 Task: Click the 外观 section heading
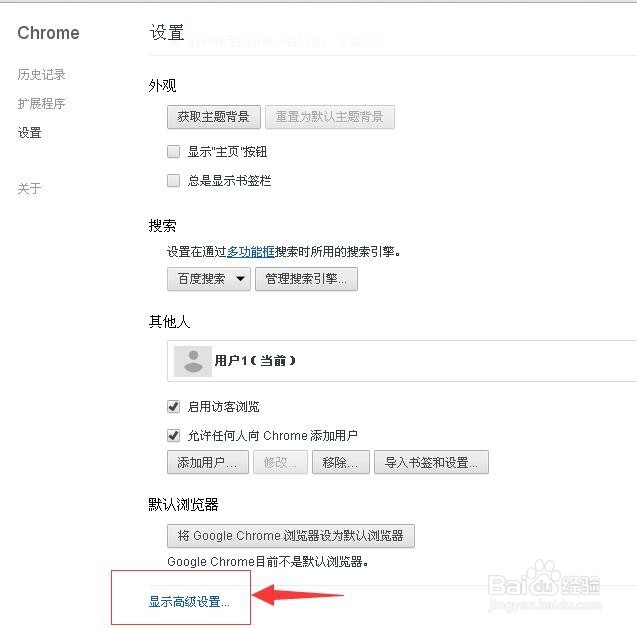coord(162,86)
